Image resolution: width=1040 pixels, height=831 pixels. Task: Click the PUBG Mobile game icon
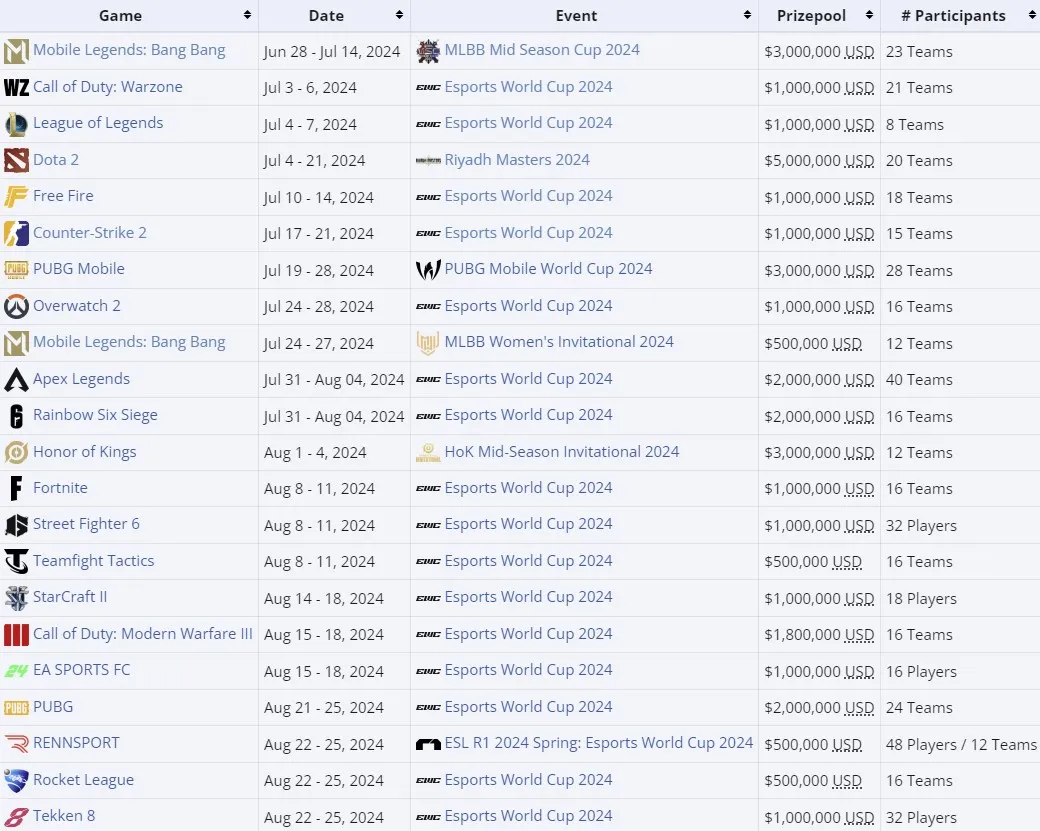tap(16, 270)
